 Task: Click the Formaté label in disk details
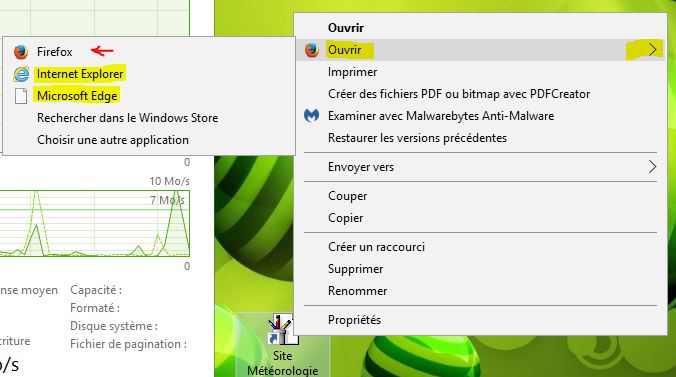[95, 308]
